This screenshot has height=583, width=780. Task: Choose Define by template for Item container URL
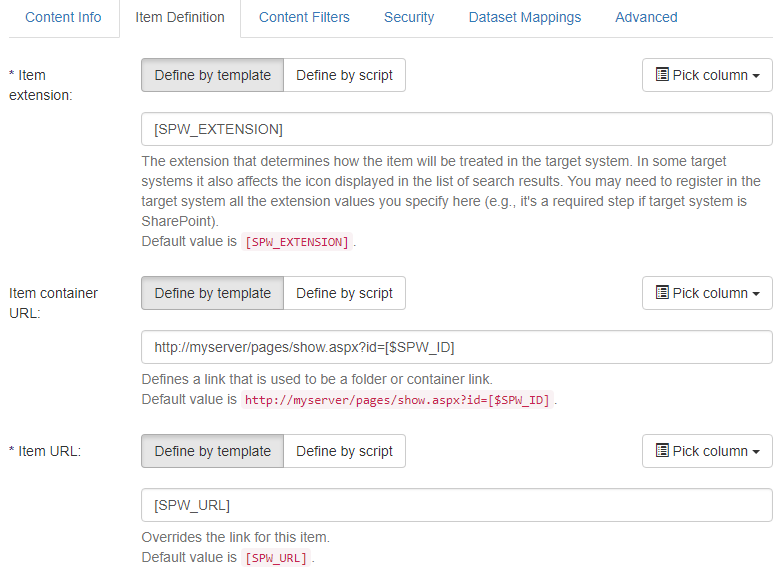pos(212,293)
